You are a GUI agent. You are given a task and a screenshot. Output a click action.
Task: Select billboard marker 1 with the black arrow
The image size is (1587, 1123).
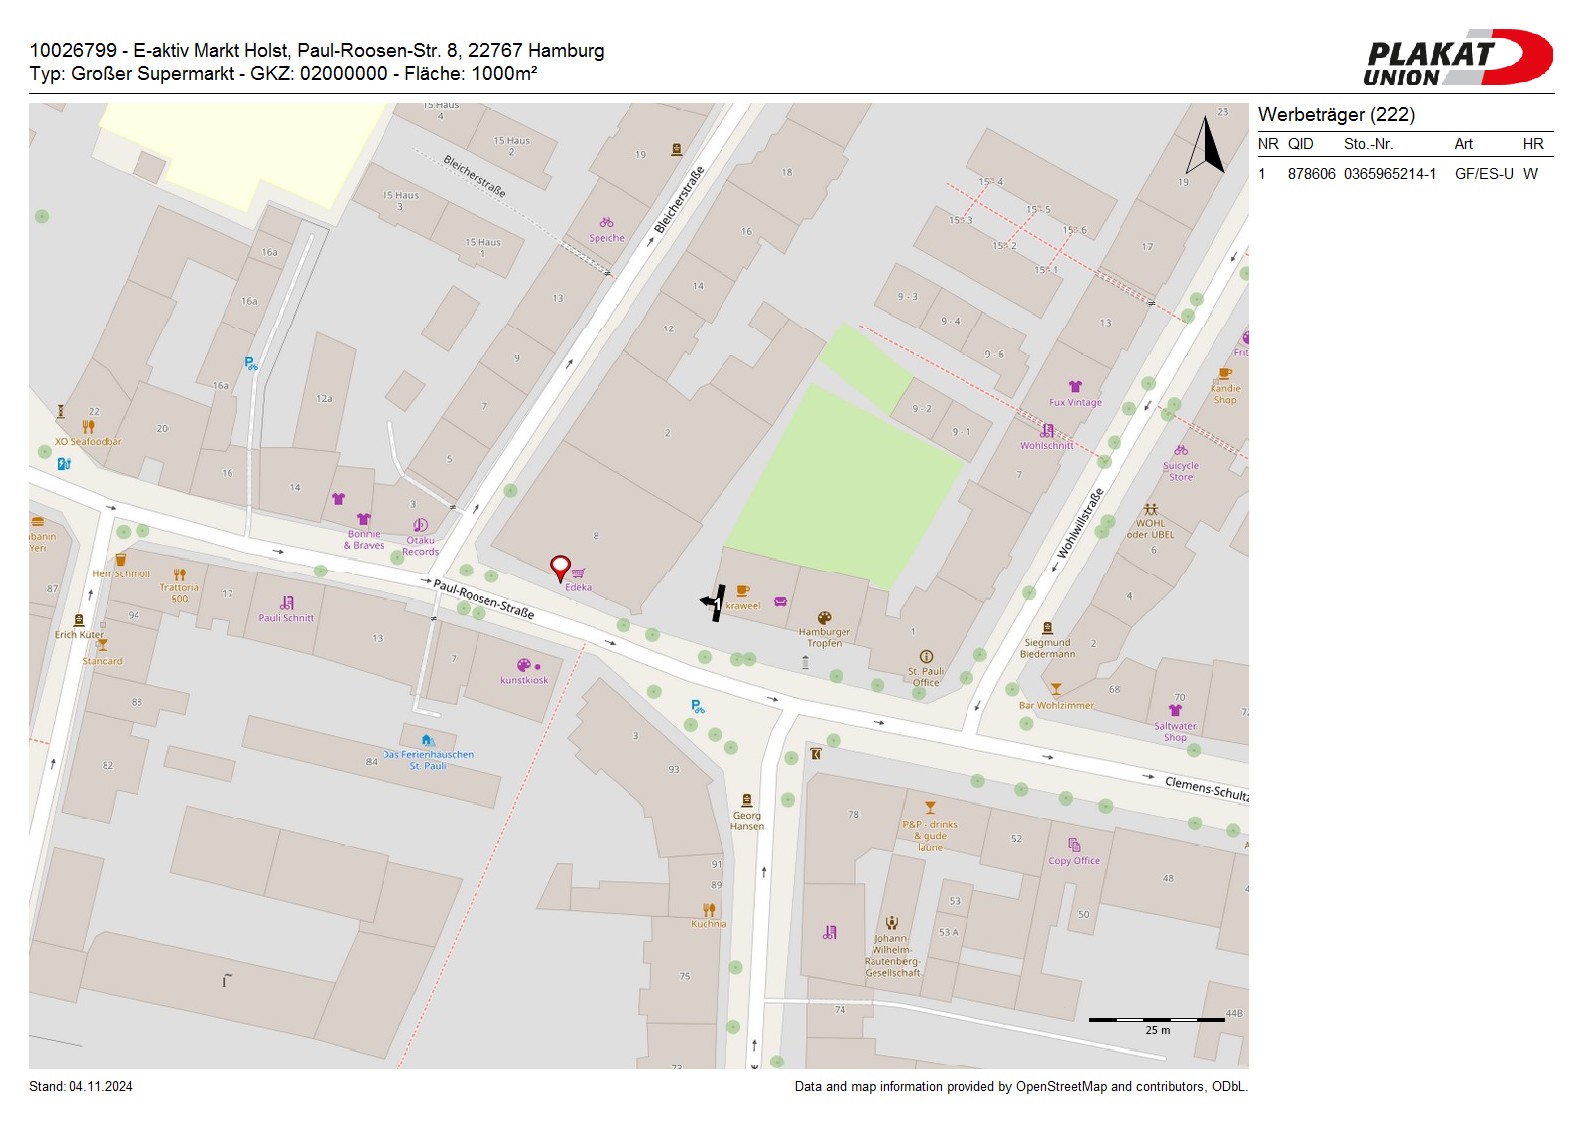[x=714, y=602]
